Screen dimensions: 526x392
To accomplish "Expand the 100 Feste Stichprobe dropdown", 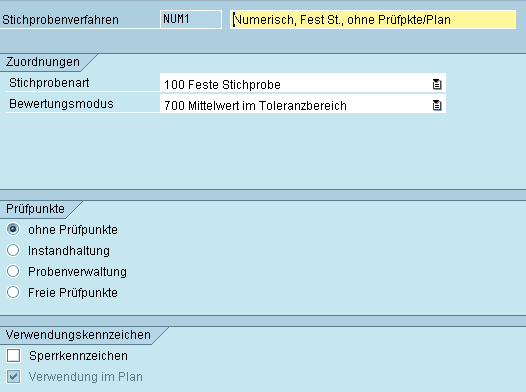I will point(303,83).
